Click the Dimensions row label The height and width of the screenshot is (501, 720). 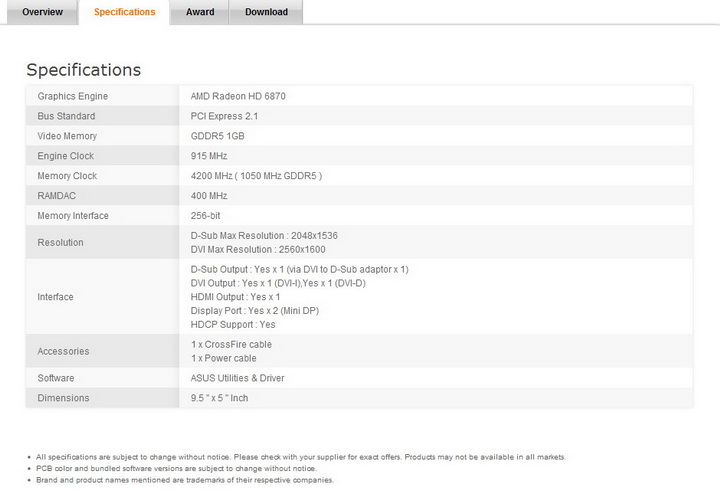tap(63, 398)
